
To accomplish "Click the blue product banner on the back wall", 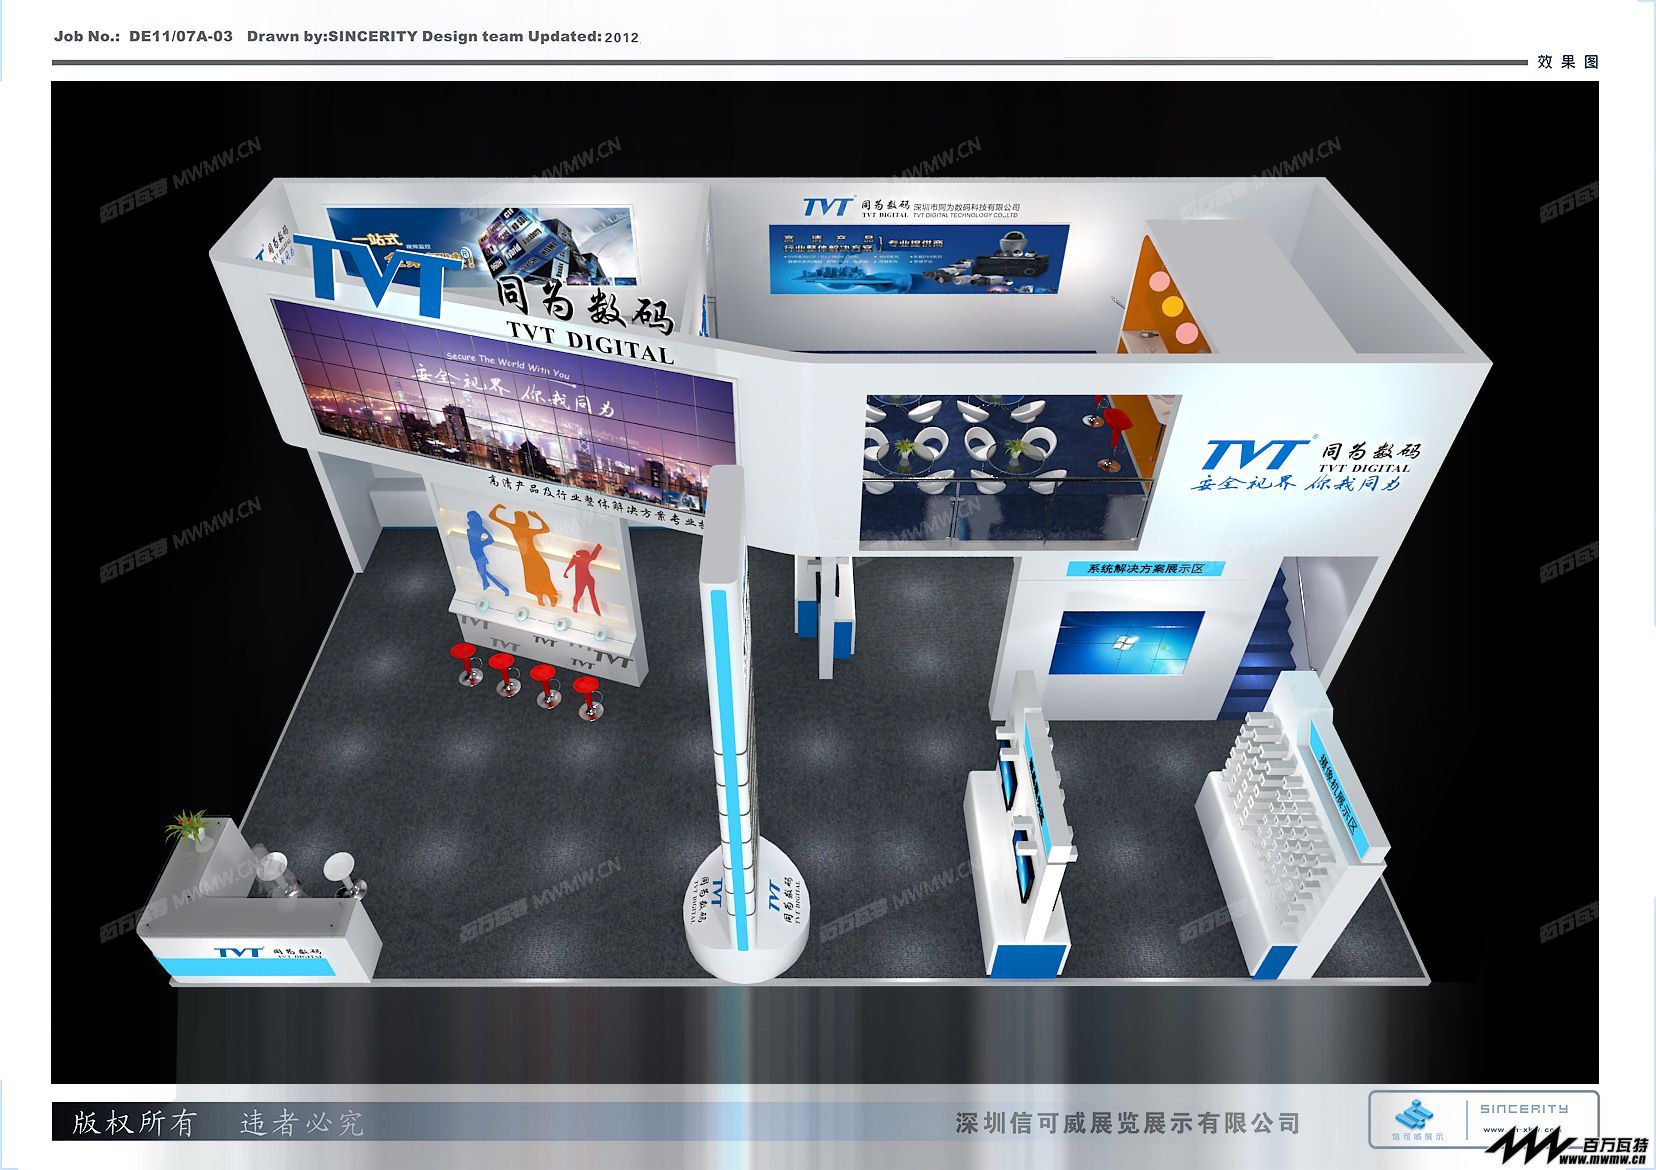I will [918, 260].
